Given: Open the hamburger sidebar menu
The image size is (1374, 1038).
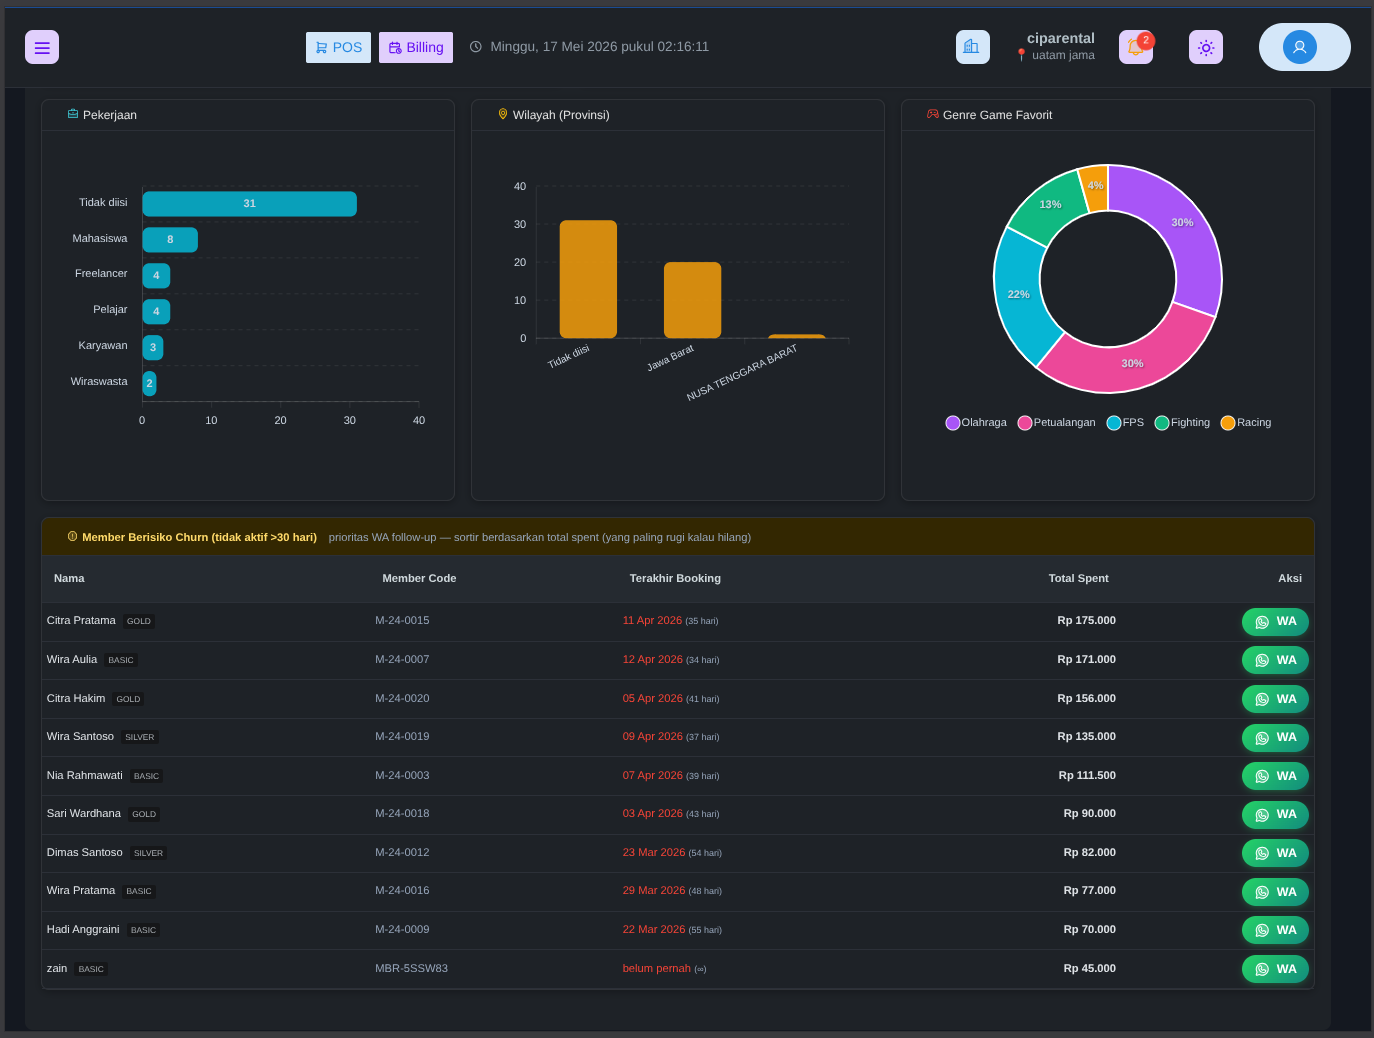Looking at the screenshot, I should [x=42, y=47].
